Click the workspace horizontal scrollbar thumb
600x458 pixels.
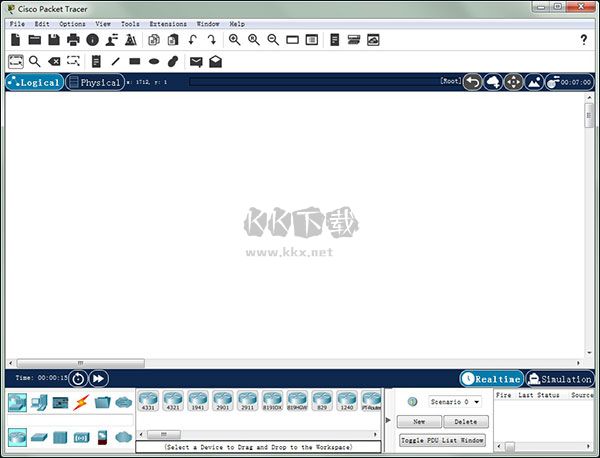80,363
